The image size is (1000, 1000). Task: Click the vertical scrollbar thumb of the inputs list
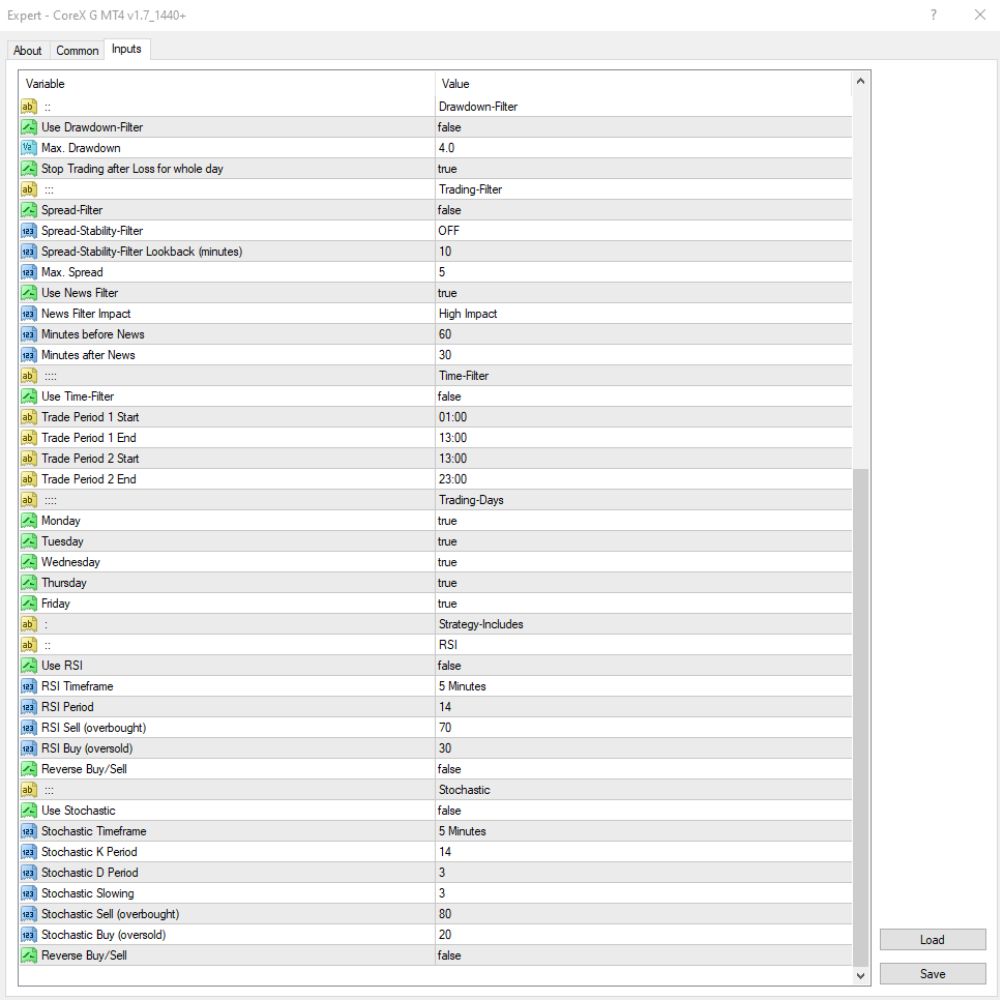[860, 717]
